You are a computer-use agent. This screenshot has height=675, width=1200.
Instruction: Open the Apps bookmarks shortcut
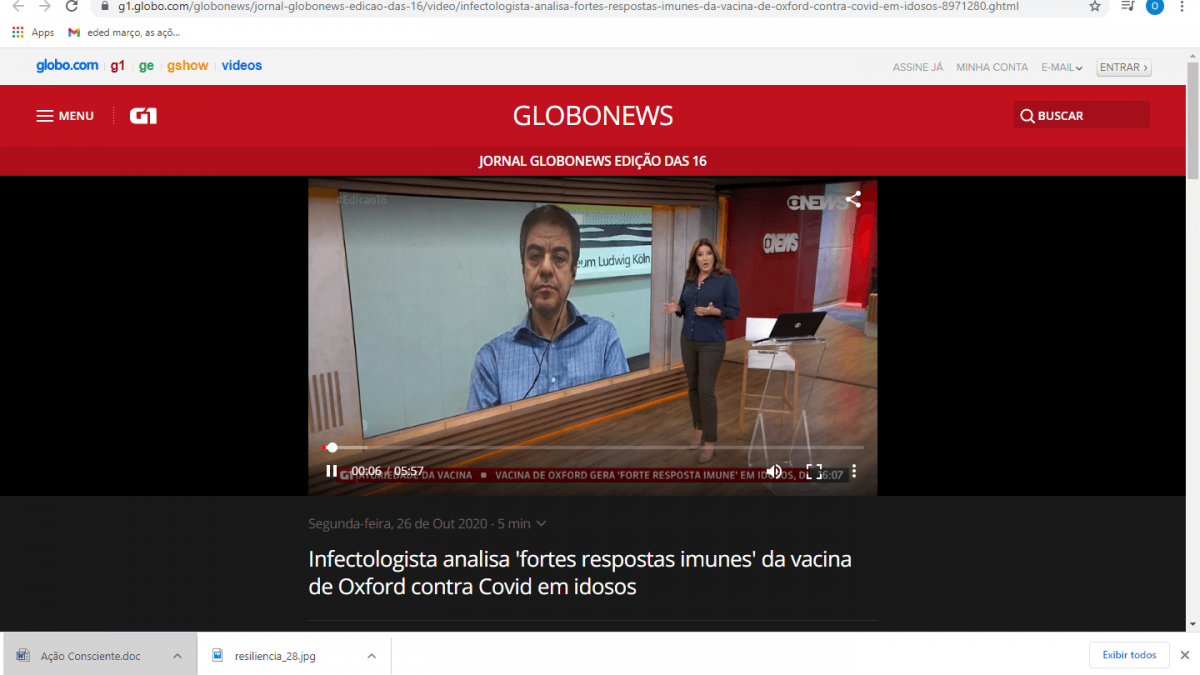(x=33, y=32)
